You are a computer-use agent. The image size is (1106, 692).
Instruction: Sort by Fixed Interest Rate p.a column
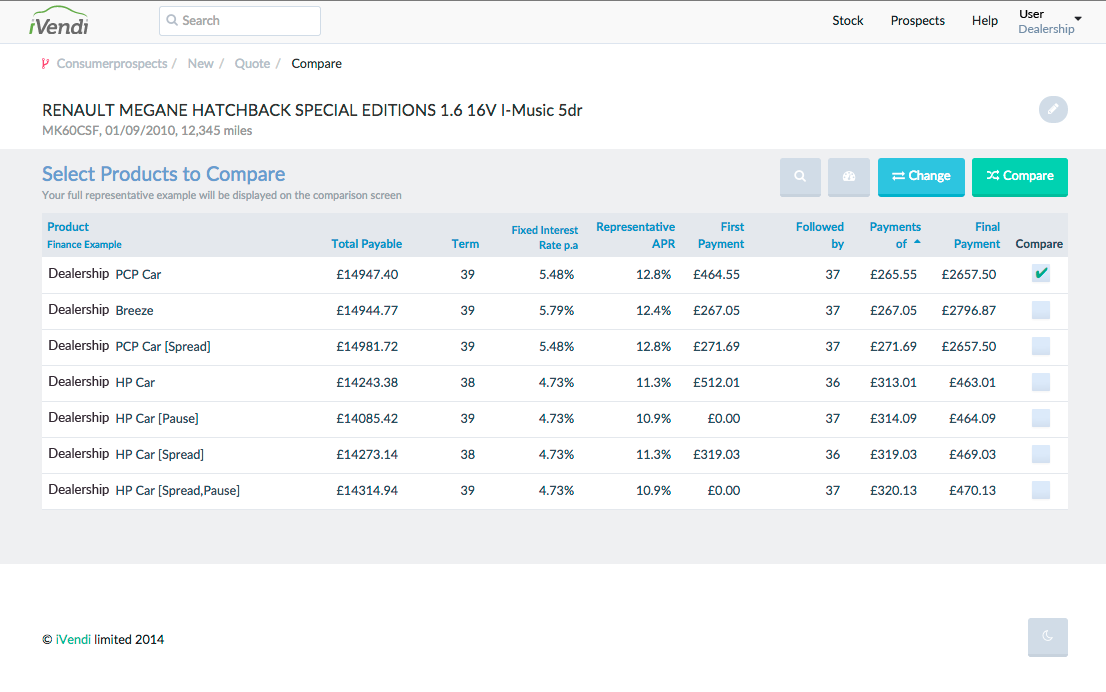point(545,237)
